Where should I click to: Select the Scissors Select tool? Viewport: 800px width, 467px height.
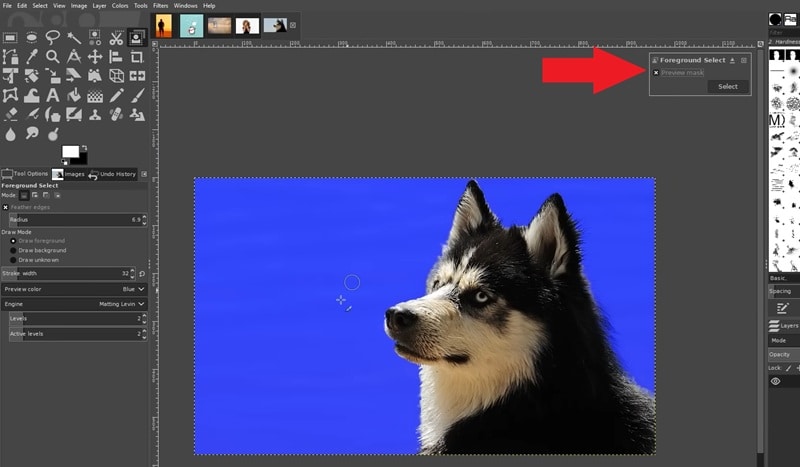pos(116,37)
